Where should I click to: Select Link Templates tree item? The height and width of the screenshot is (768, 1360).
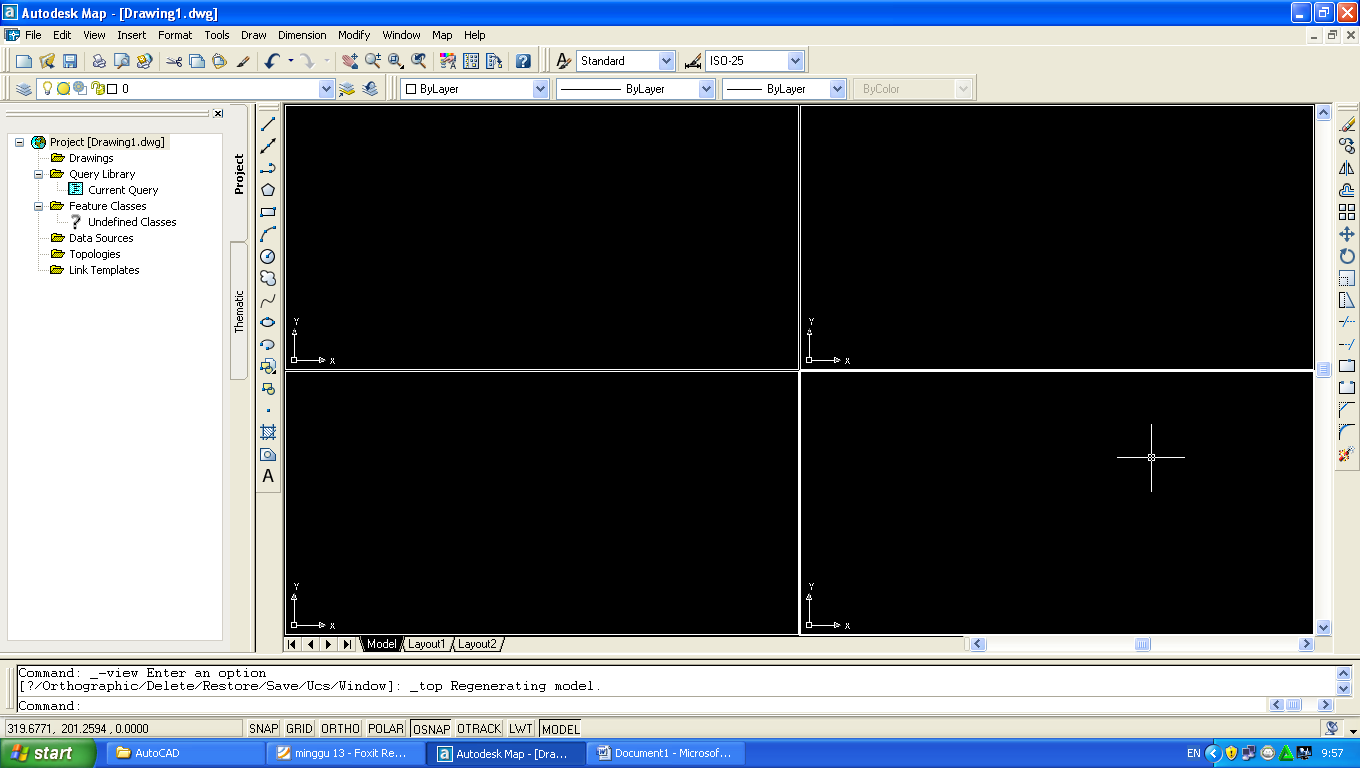(104, 270)
